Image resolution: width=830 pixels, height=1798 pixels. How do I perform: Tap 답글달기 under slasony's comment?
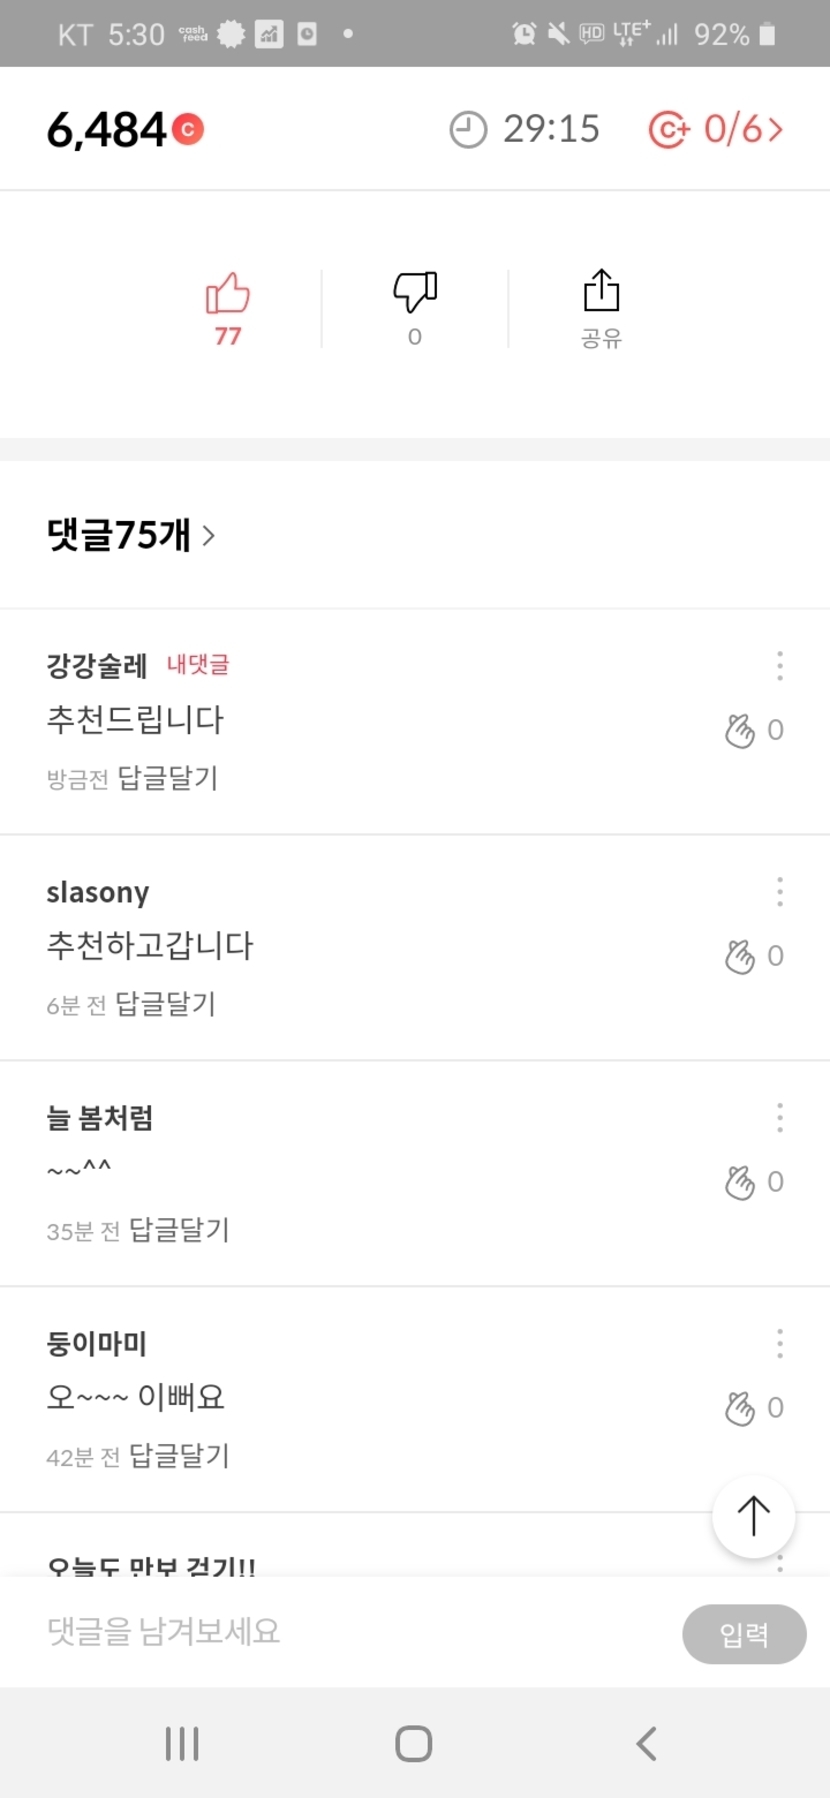[166, 1004]
